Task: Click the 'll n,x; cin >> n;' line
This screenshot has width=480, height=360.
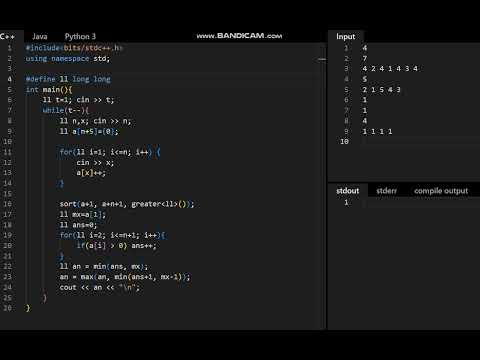Action: click(x=95, y=121)
